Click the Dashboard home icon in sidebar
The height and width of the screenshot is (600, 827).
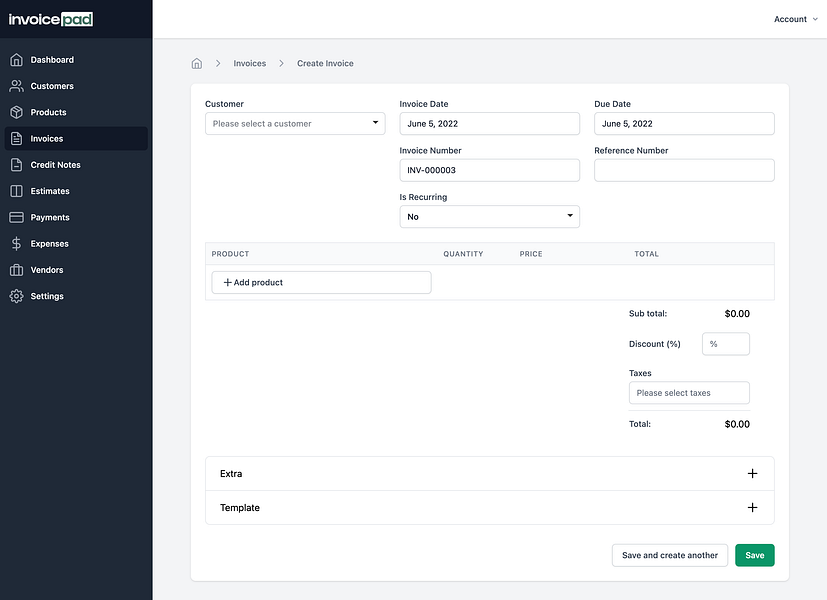[16, 60]
